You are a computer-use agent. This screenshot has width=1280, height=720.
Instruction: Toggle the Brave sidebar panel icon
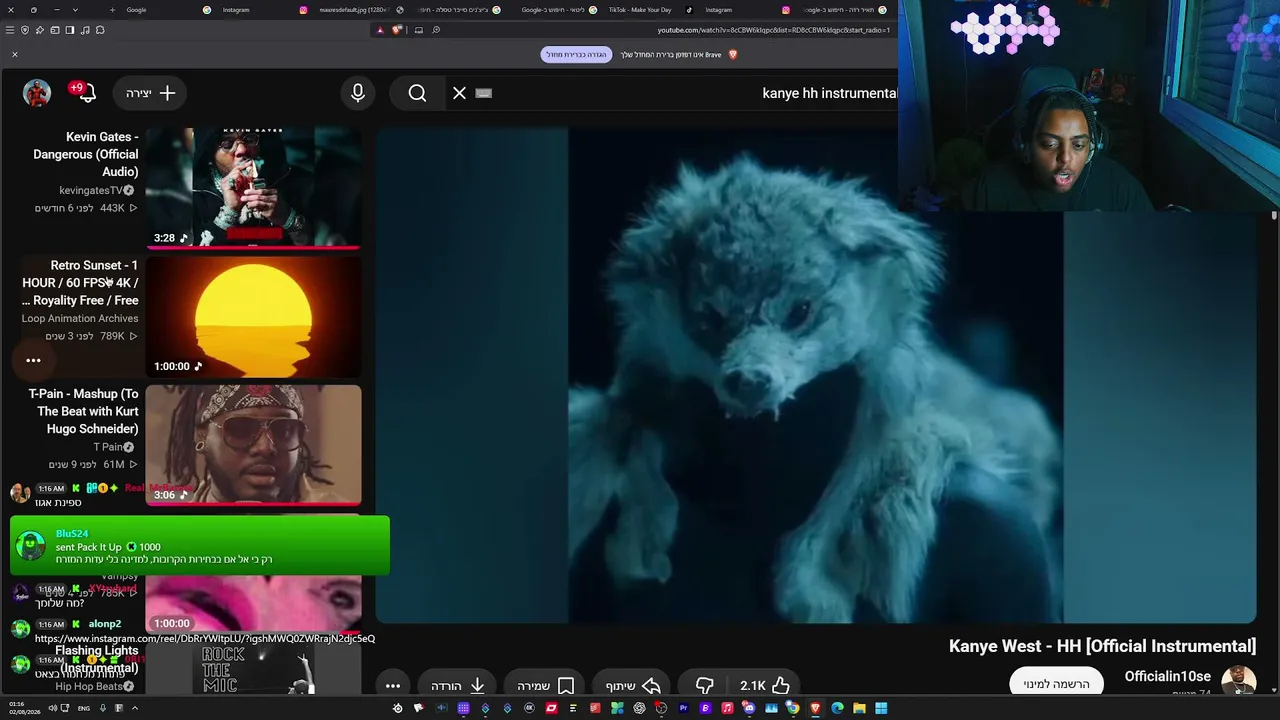point(70,30)
